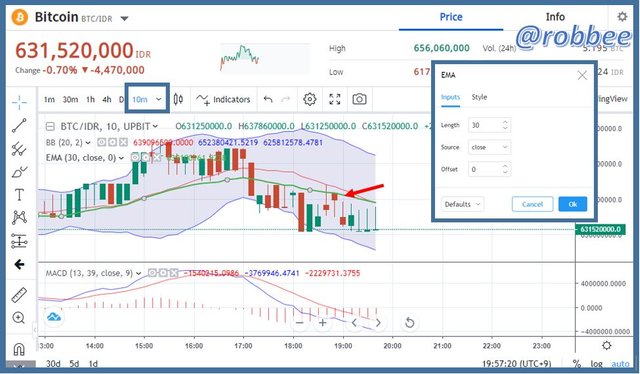Select the 1h interval
Viewport: 640px width, 374px height.
[90, 99]
